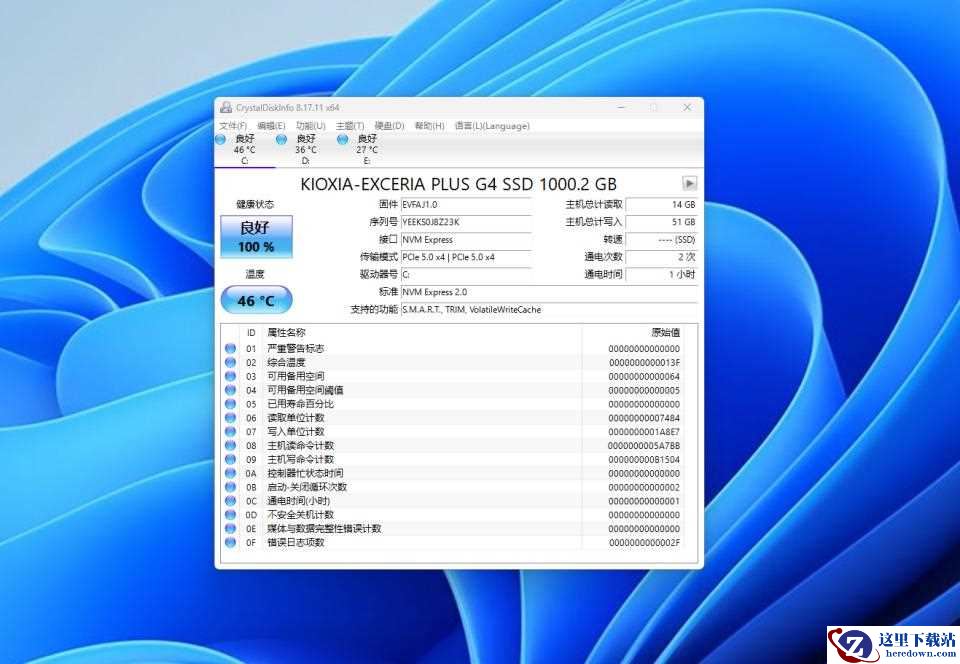Click raw value 0000000000002F
The height and width of the screenshot is (664, 960).
click(x=644, y=542)
